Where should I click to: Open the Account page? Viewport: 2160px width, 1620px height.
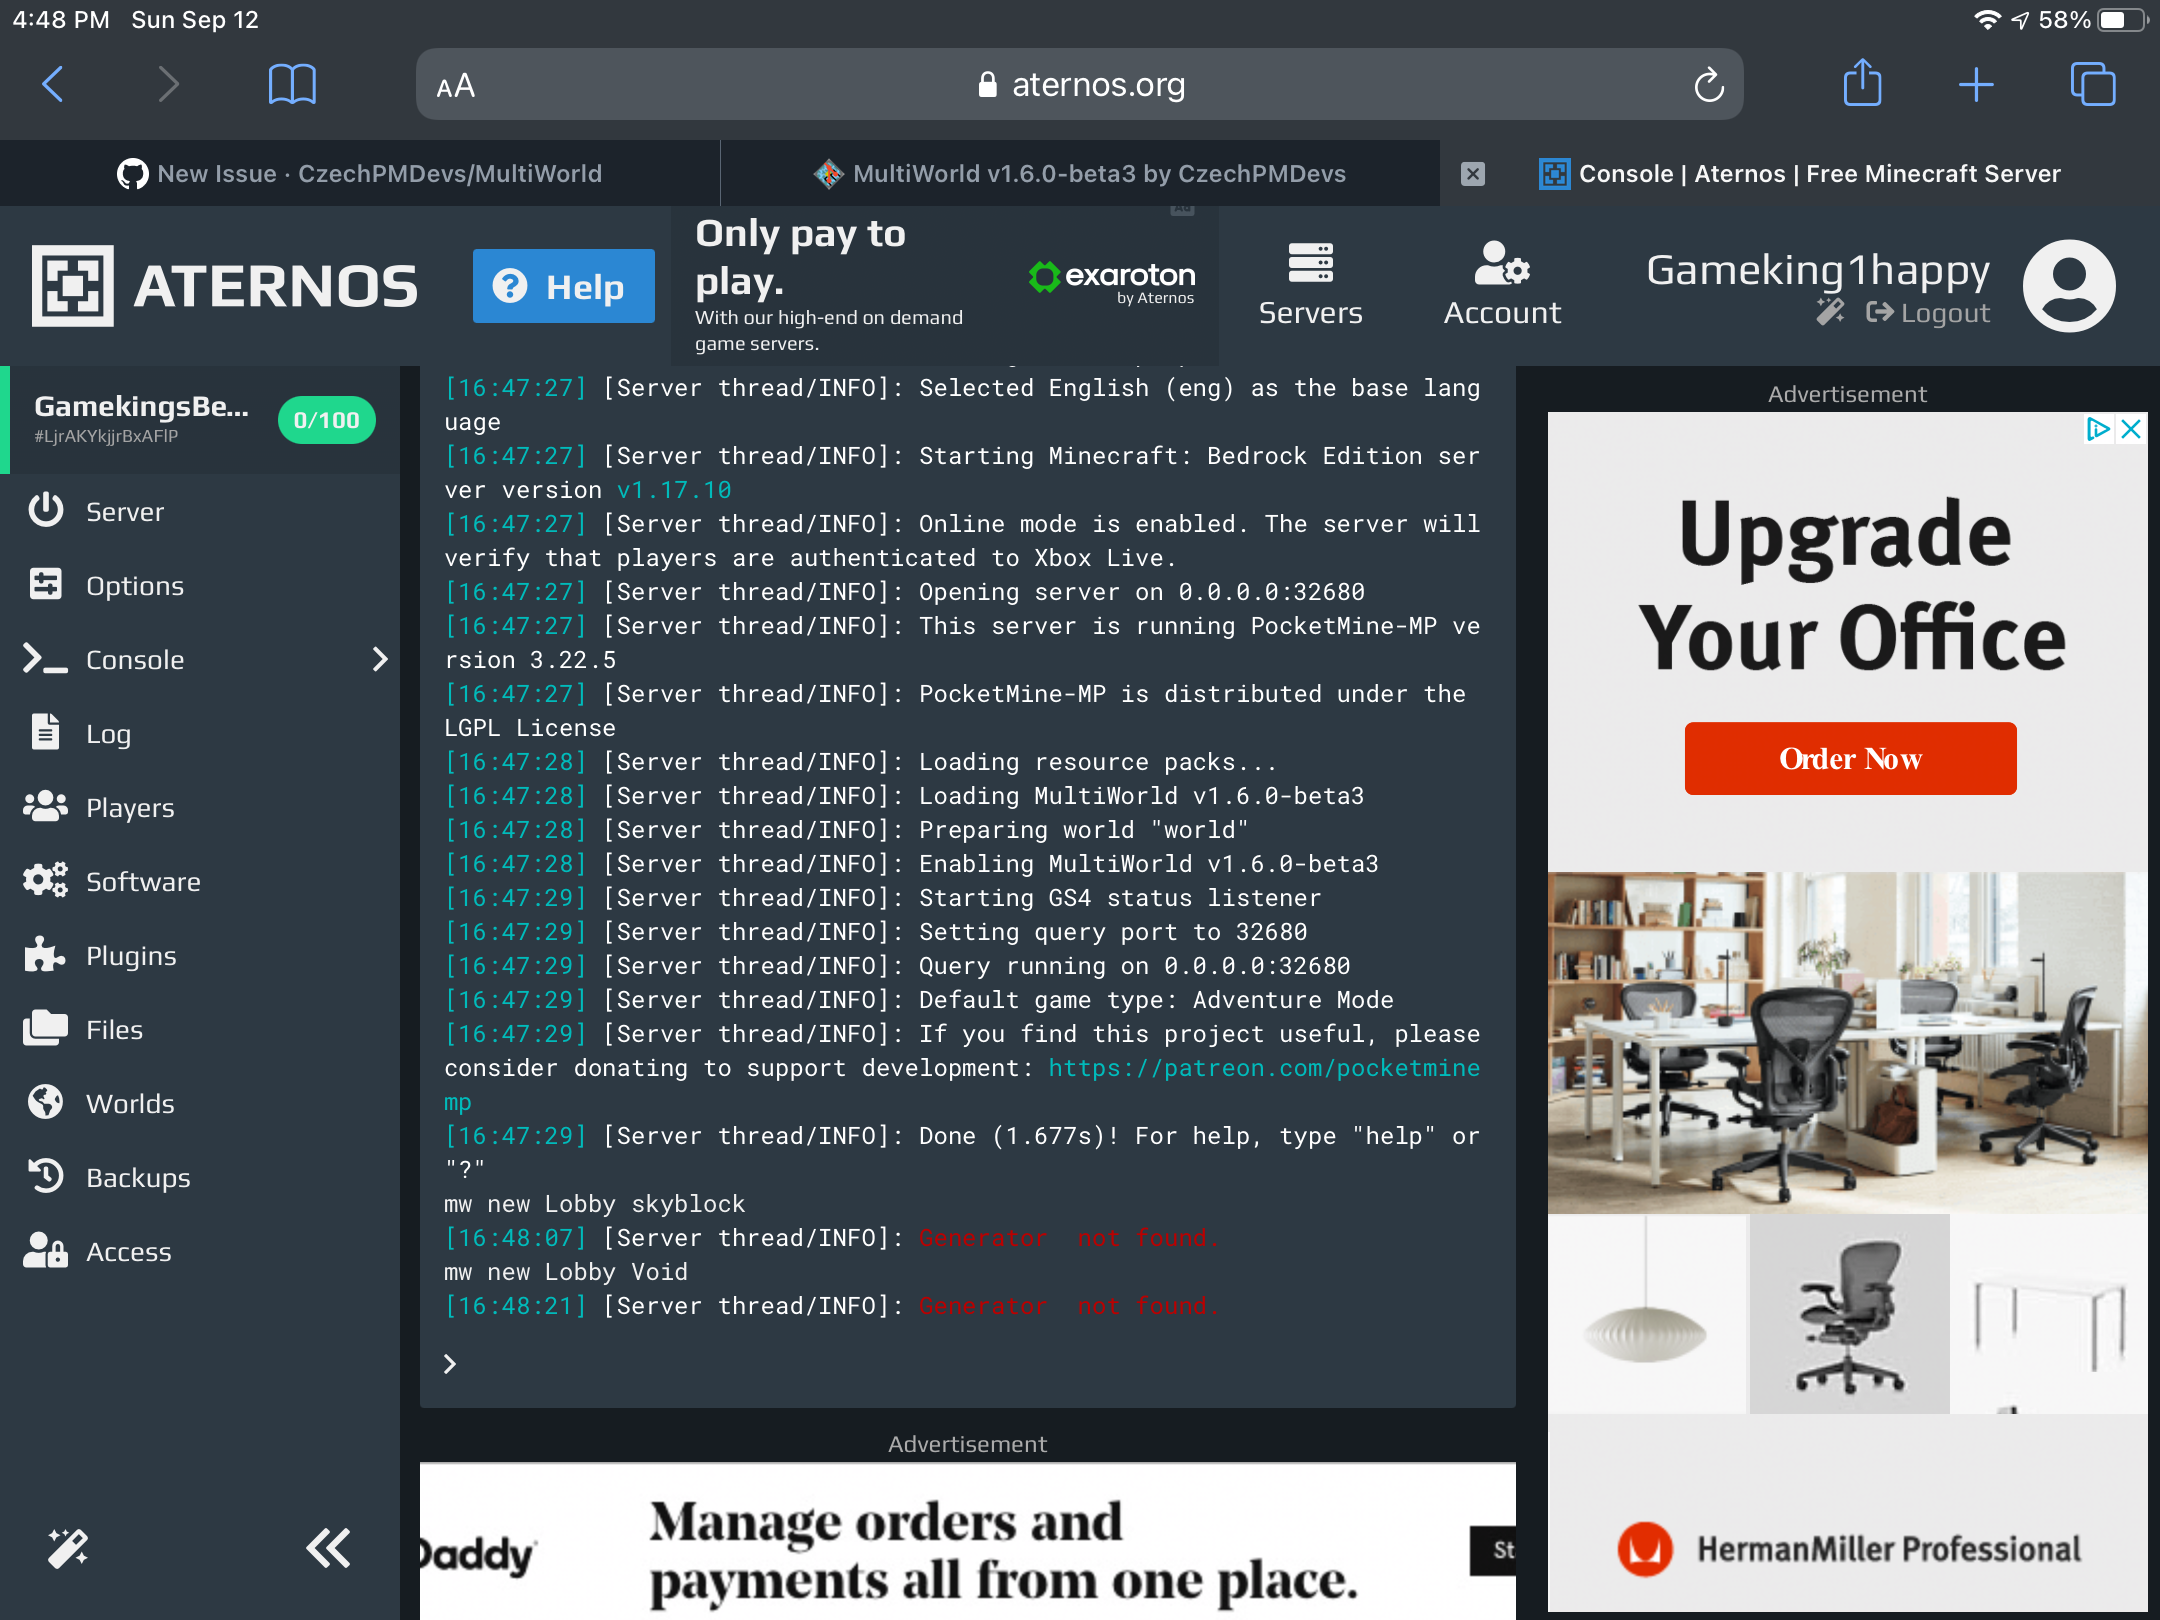click(1500, 285)
